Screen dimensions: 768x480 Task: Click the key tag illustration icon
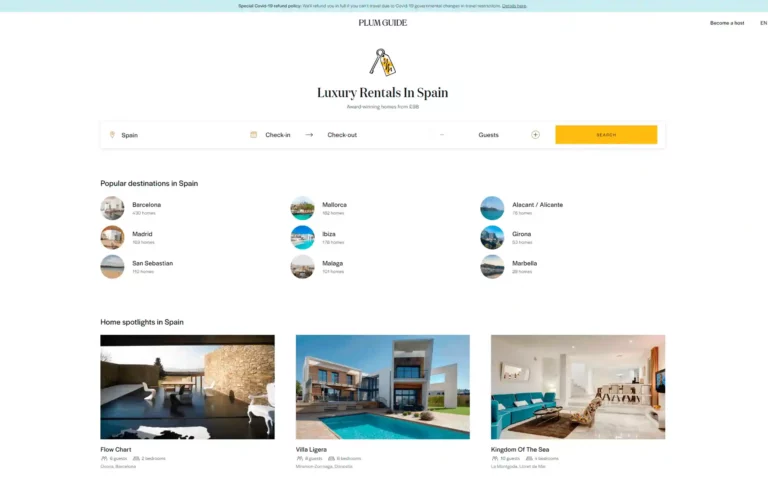[x=382, y=62]
